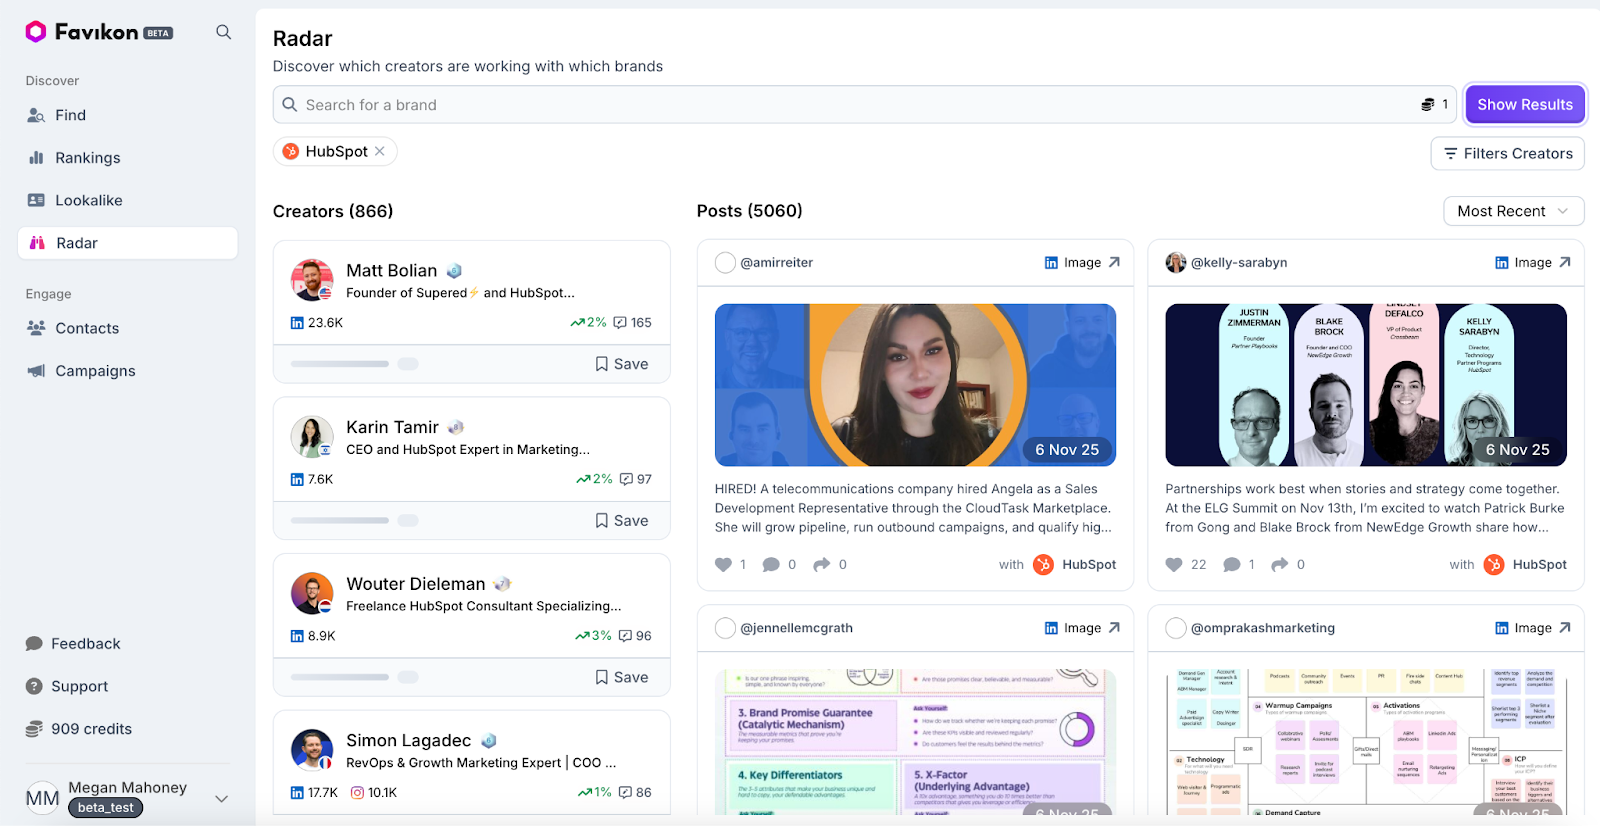The image size is (1600, 826).
Task: Click HubSpot brand tag on @kelly-sarabyn post
Action: (x=1525, y=565)
